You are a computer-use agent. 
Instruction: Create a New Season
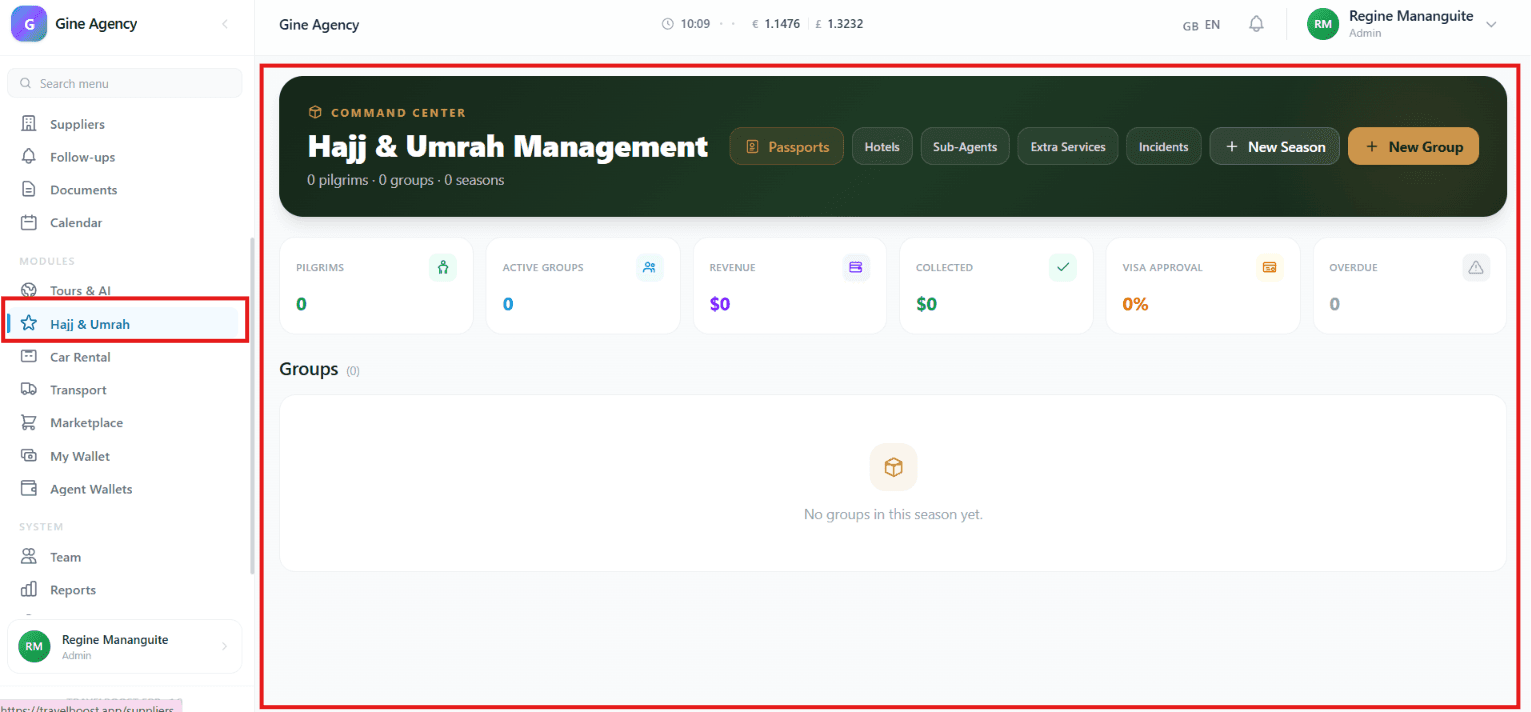click(1275, 146)
